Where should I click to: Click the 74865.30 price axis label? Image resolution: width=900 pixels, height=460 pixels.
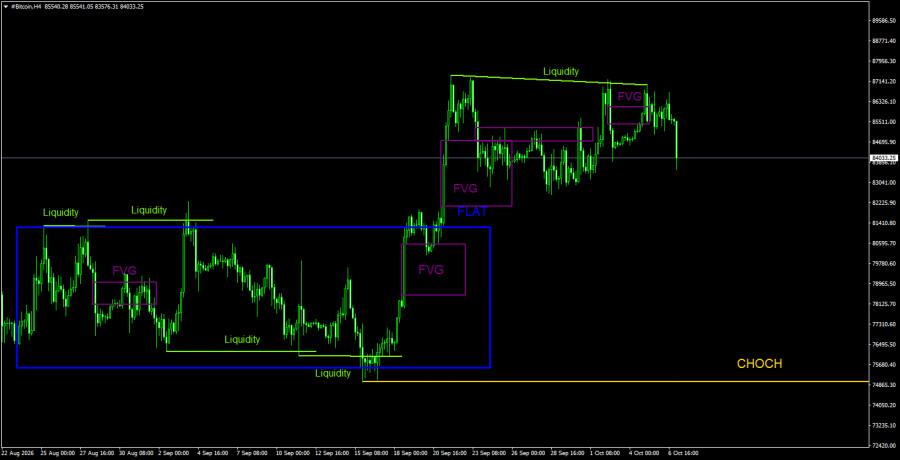click(x=884, y=385)
